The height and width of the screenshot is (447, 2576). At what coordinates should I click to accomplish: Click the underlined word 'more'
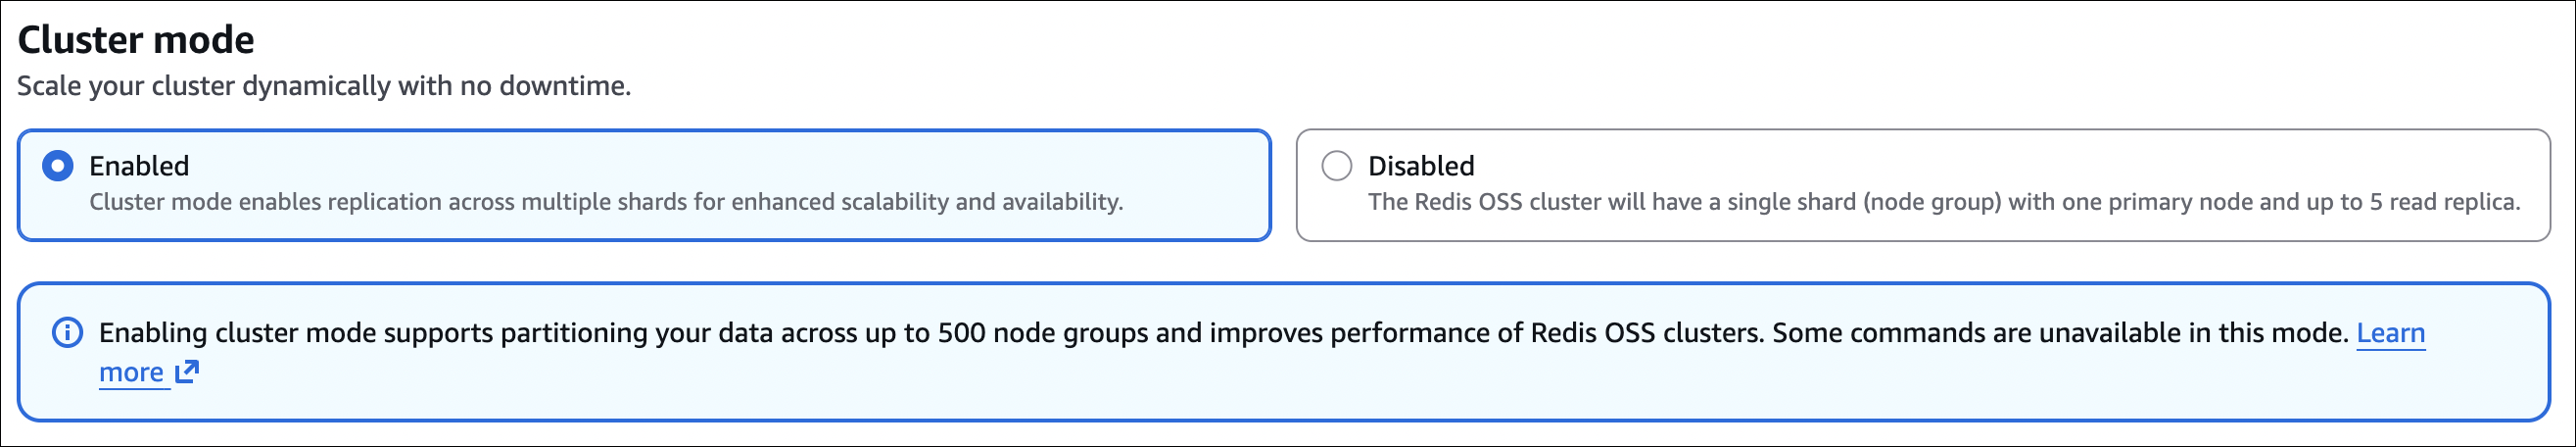pos(131,373)
